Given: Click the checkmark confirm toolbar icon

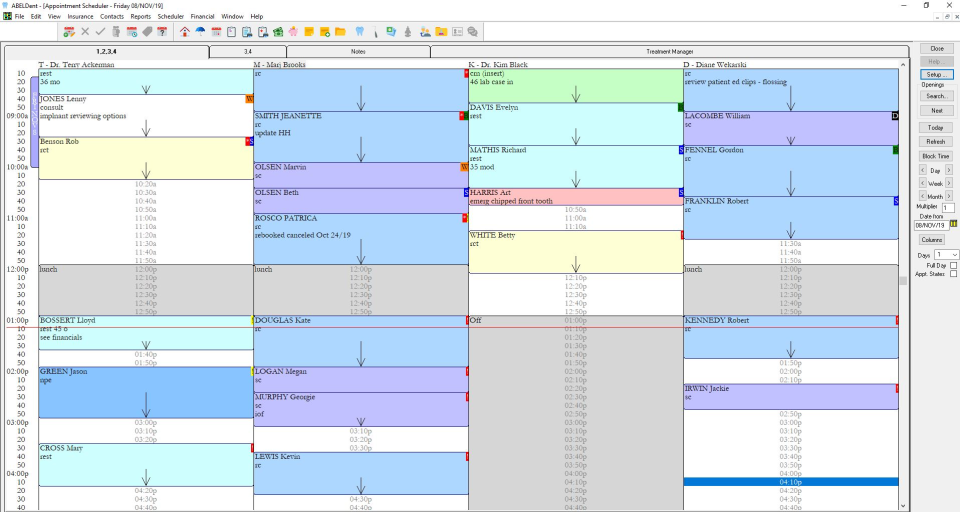Looking at the screenshot, I should coord(100,32).
